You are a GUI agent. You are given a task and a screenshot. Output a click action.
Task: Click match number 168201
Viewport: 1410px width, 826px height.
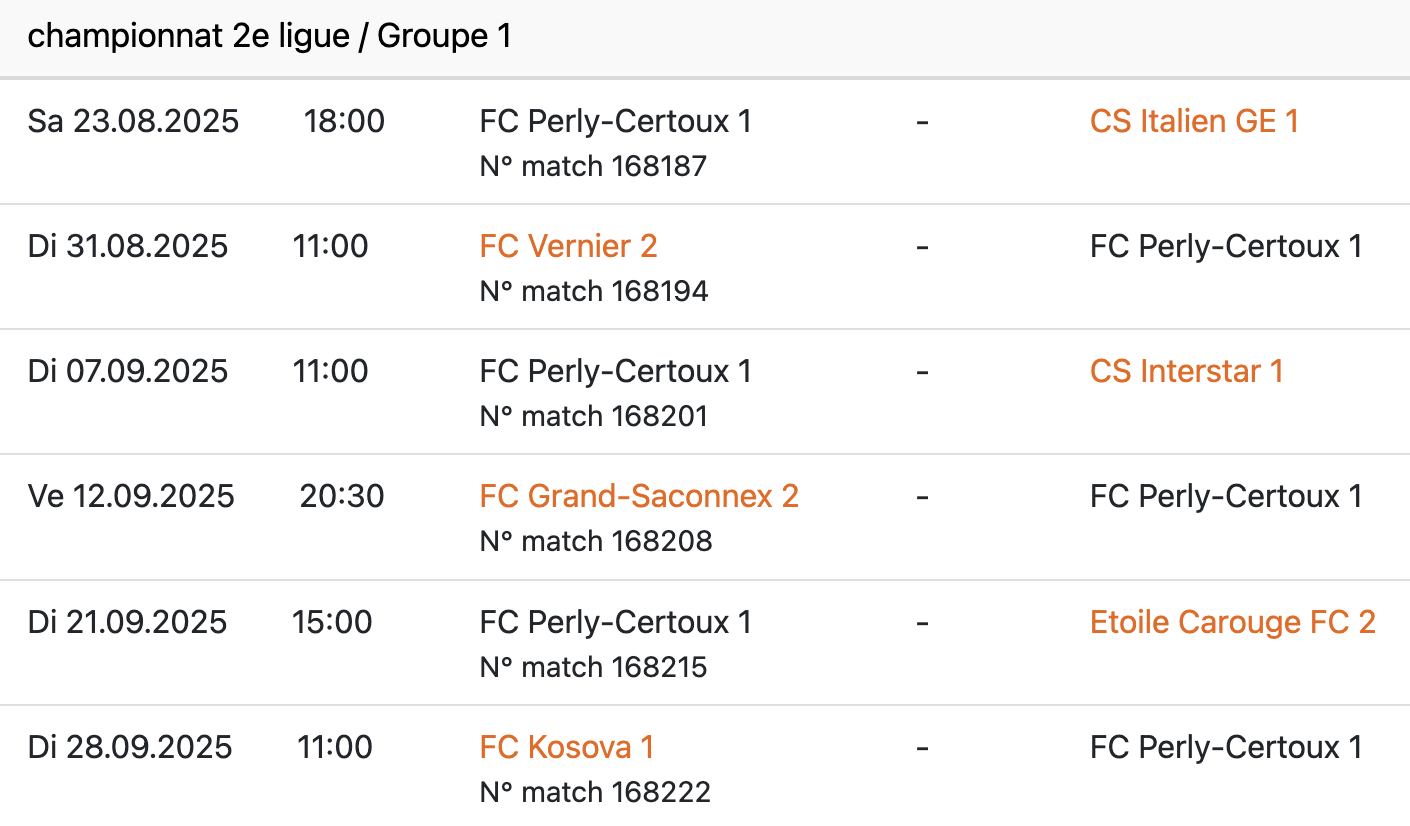[x=594, y=416]
